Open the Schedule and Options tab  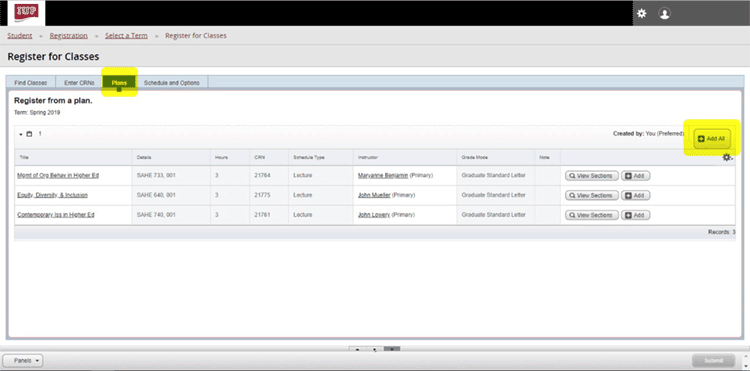tap(172, 83)
